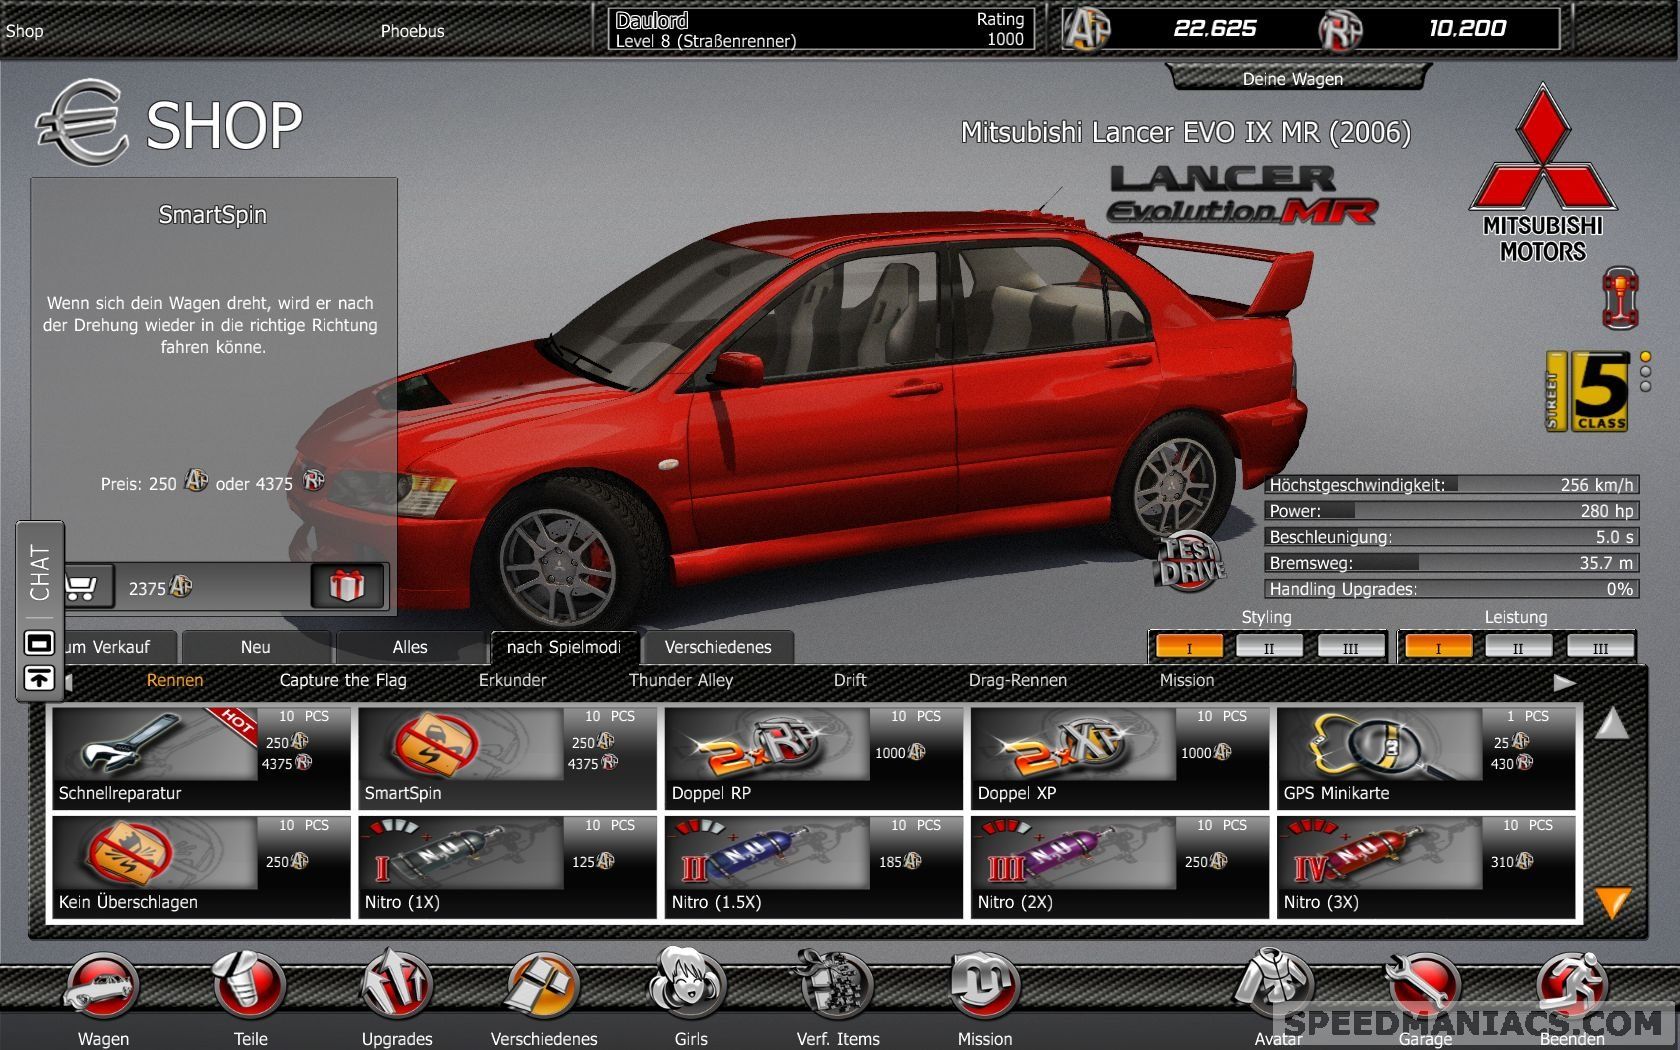Click the AP currency icon in top bar
The image size is (1680, 1050).
(1087, 29)
